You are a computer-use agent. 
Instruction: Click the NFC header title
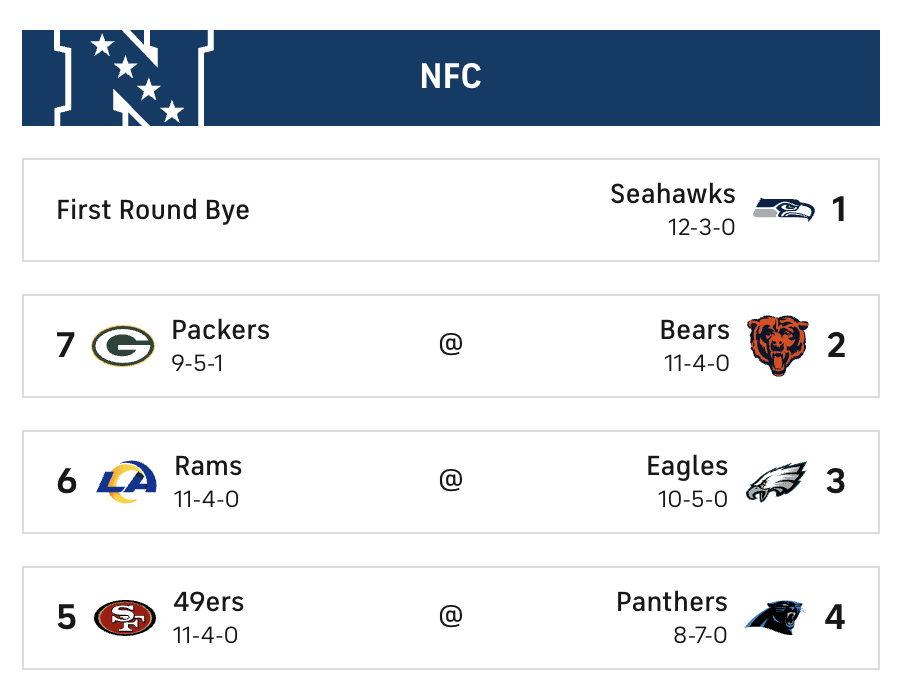pos(451,77)
